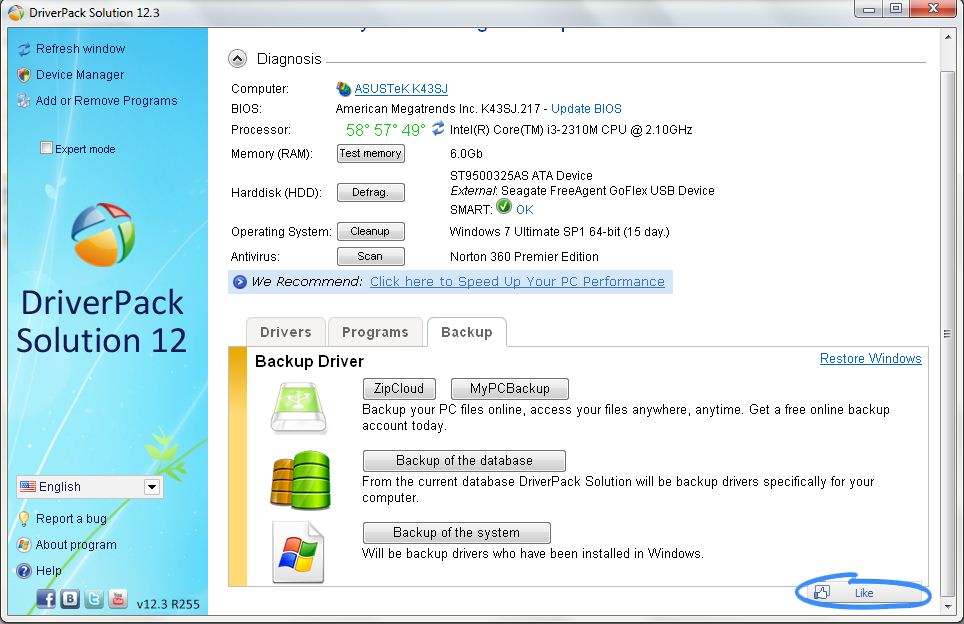Screen dimensions: 964x624
Task: Click the blue We Recommend arrow icon
Action: point(240,282)
